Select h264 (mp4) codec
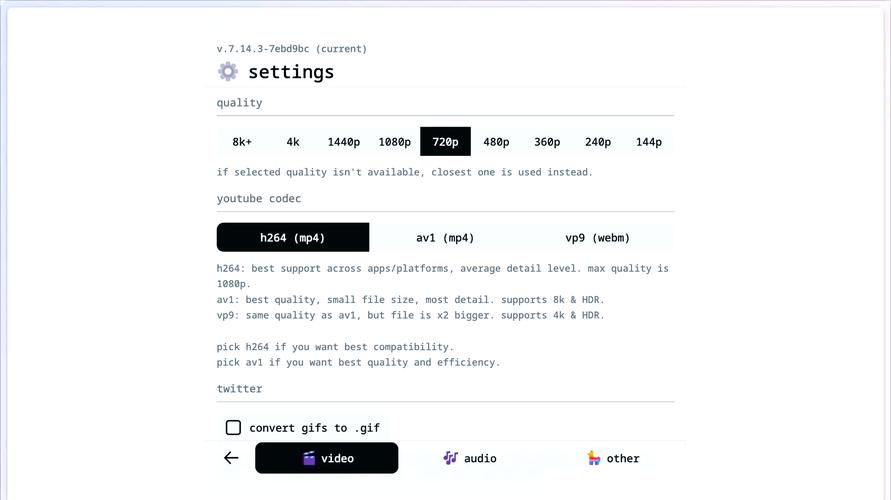This screenshot has height=500, width=891. [x=293, y=238]
